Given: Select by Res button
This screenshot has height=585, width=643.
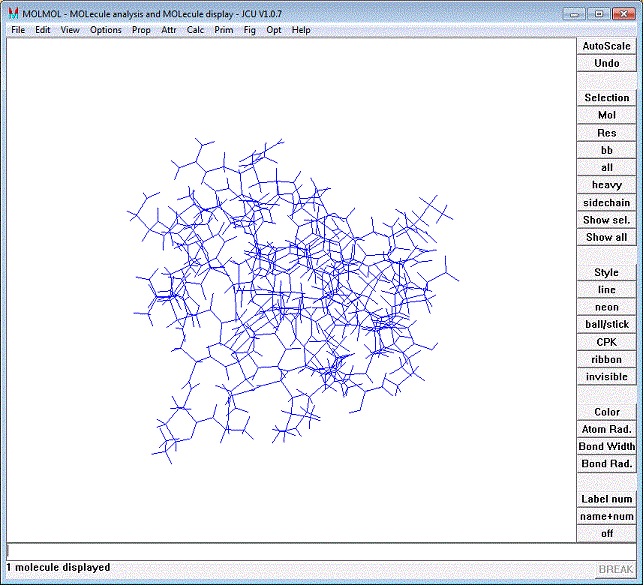Looking at the screenshot, I should coord(607,133).
